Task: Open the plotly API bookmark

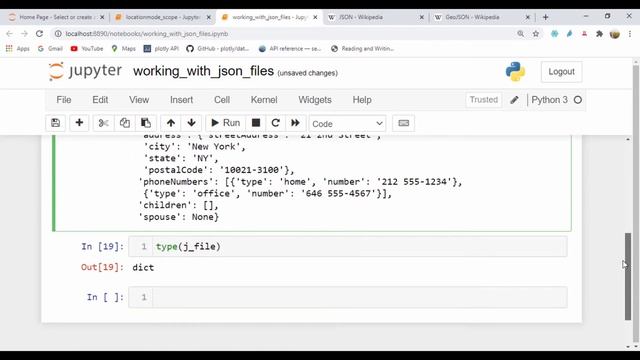Action: coord(161,49)
